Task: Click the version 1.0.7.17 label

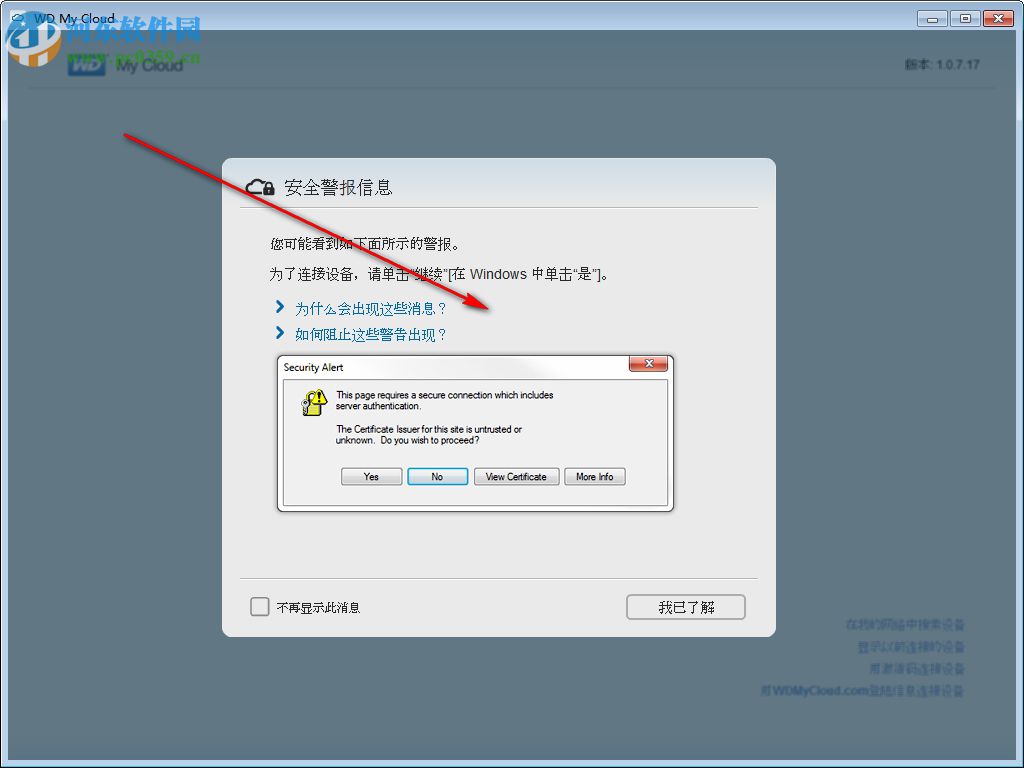Action: pos(942,65)
